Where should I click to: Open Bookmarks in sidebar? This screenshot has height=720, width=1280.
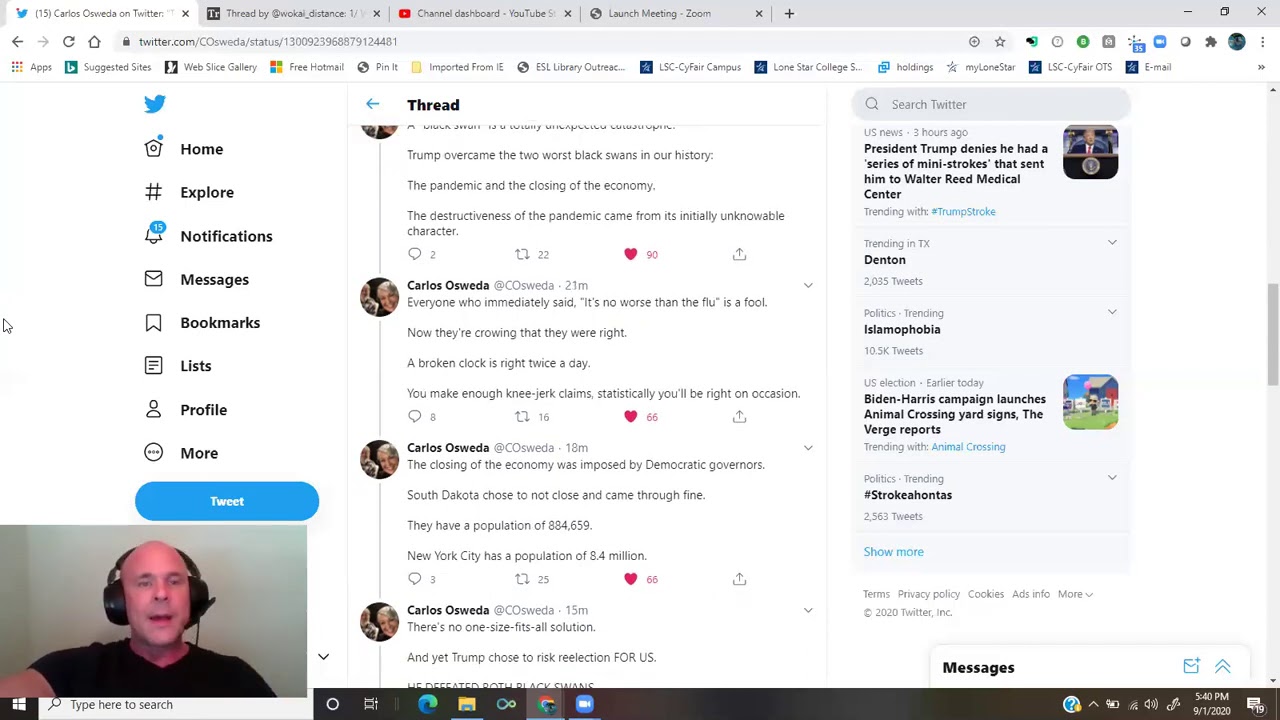[201, 322]
